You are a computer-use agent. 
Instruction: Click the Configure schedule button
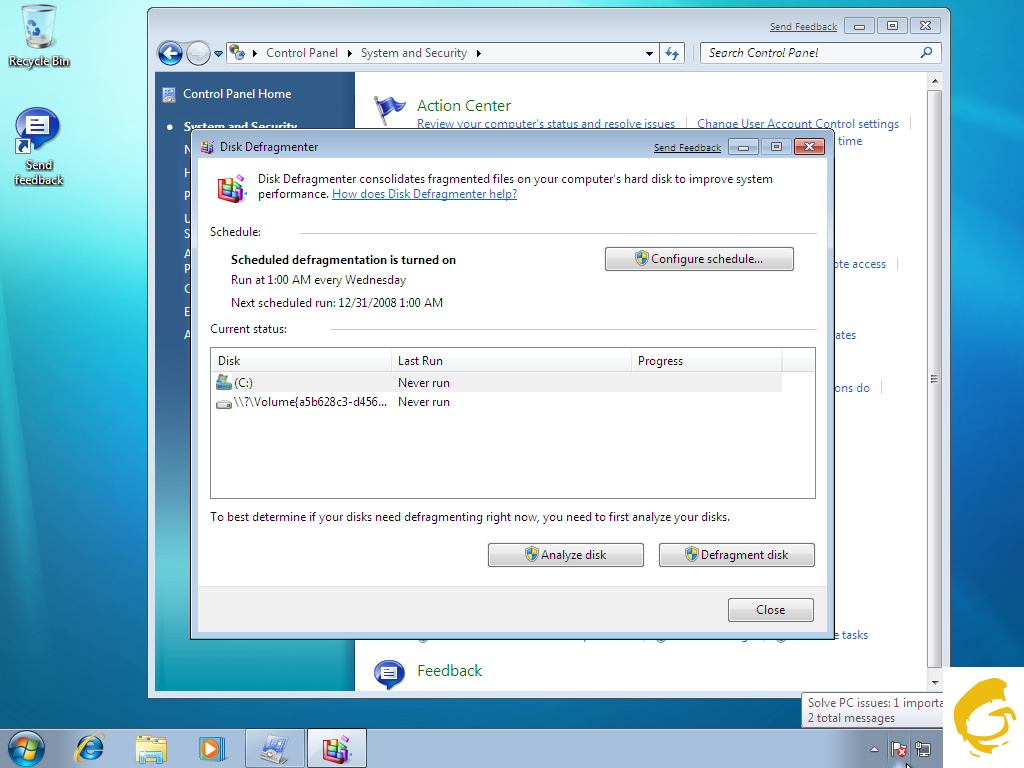pyautogui.click(x=699, y=259)
